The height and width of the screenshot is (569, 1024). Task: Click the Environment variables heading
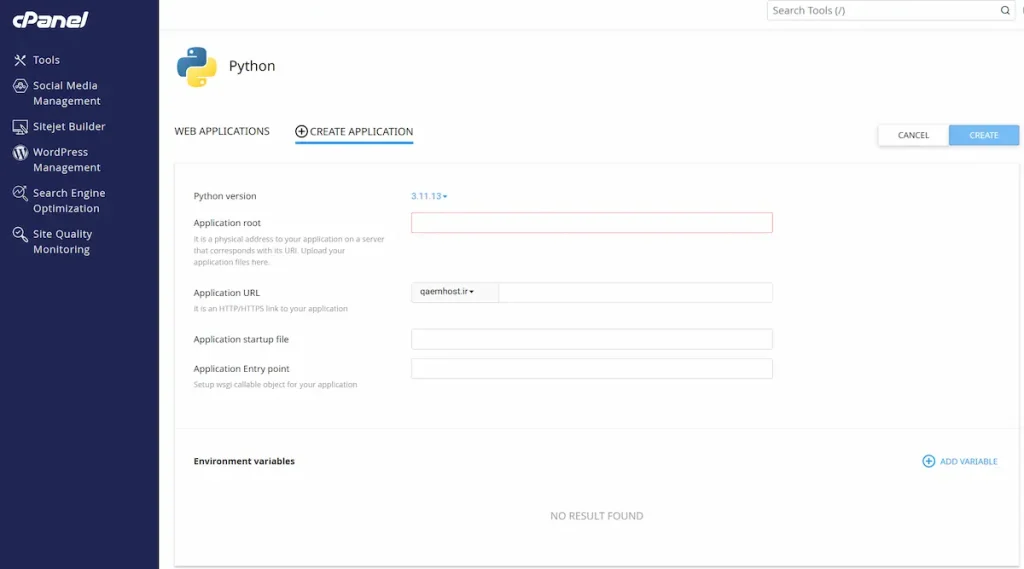(x=244, y=461)
